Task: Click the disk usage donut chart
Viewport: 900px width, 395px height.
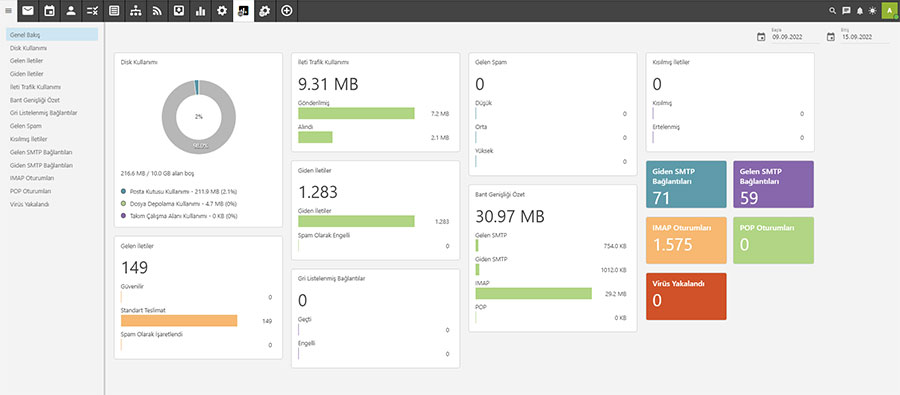Action: click(199, 117)
